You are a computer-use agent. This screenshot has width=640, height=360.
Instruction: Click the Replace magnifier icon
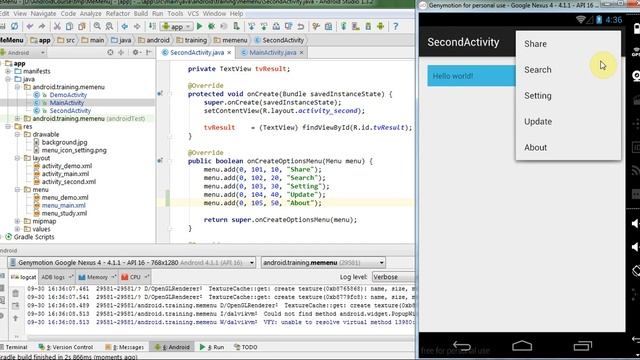coord(109,27)
